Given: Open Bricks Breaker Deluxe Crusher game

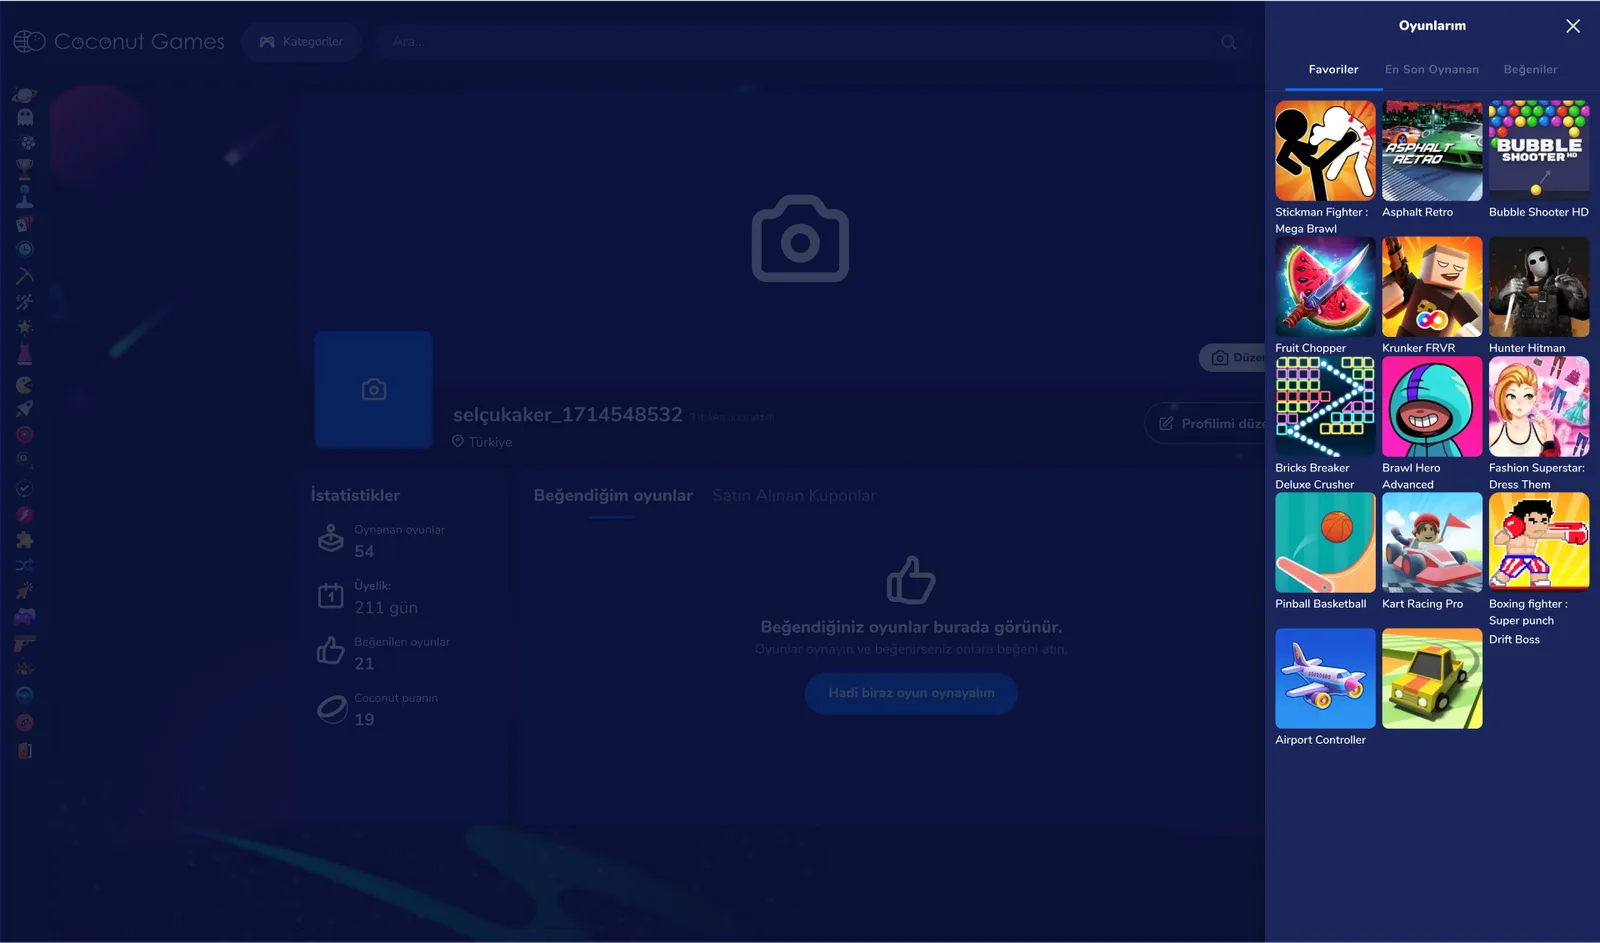Looking at the screenshot, I should pos(1325,407).
